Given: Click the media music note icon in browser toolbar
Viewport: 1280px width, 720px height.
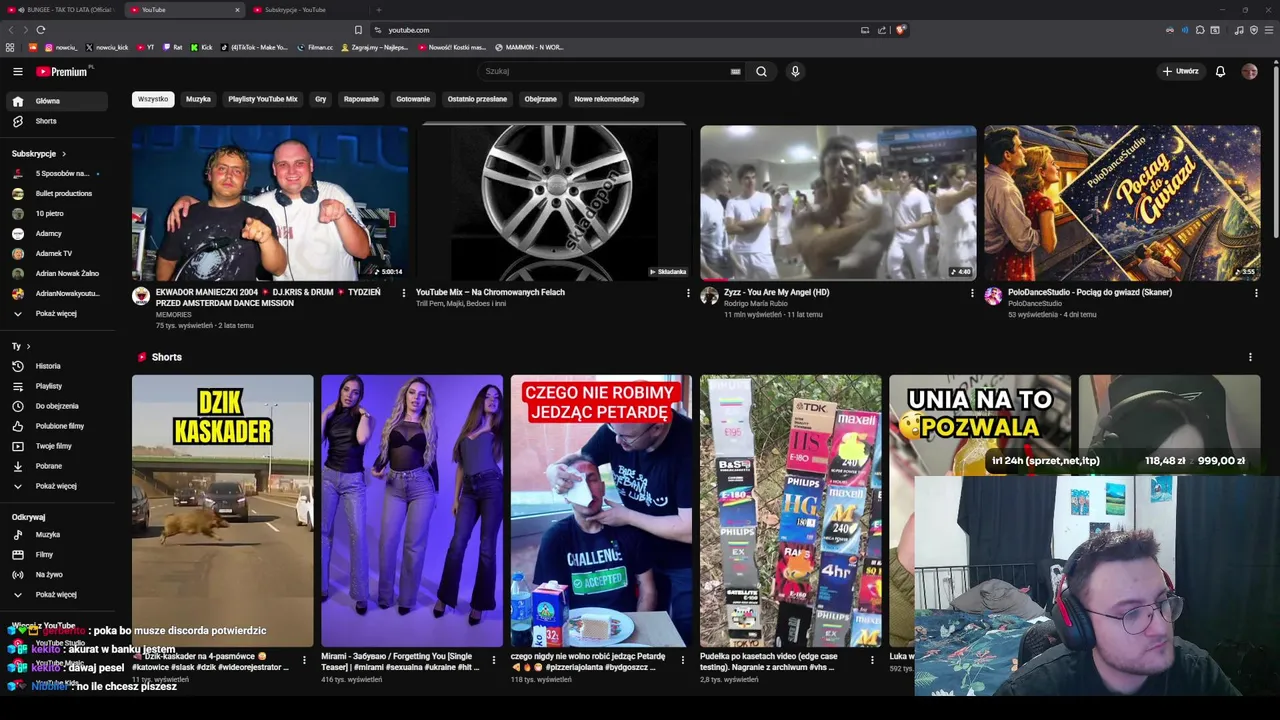Looking at the screenshot, I should (x=1239, y=30).
